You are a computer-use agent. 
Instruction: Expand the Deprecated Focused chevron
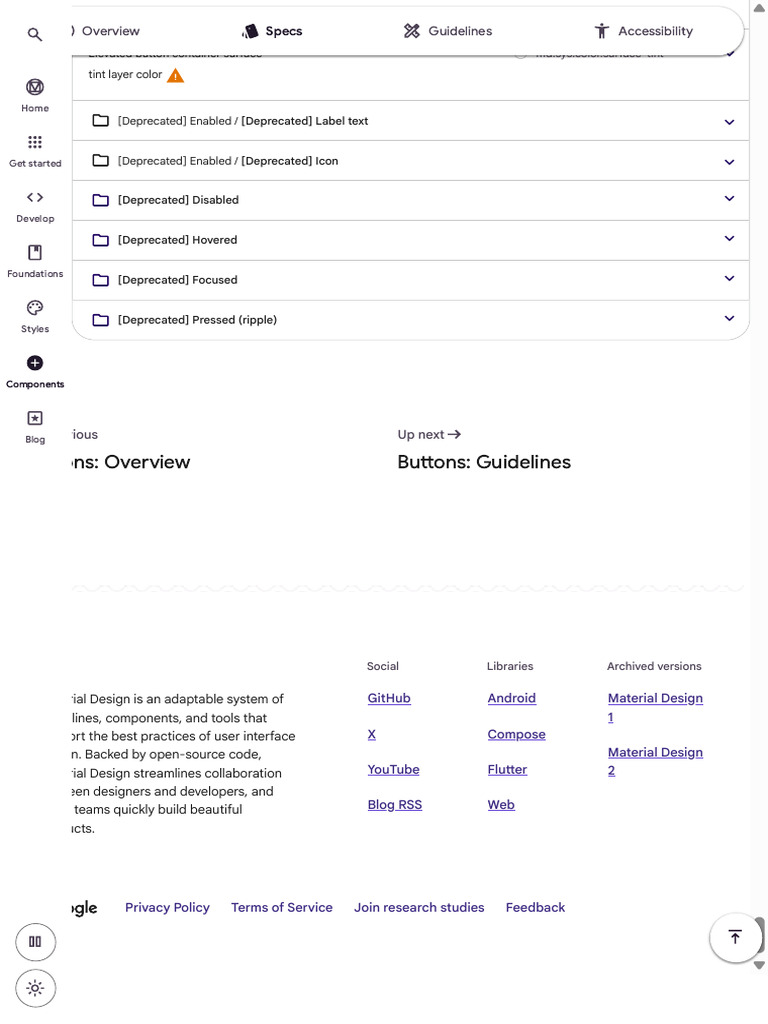point(729,278)
